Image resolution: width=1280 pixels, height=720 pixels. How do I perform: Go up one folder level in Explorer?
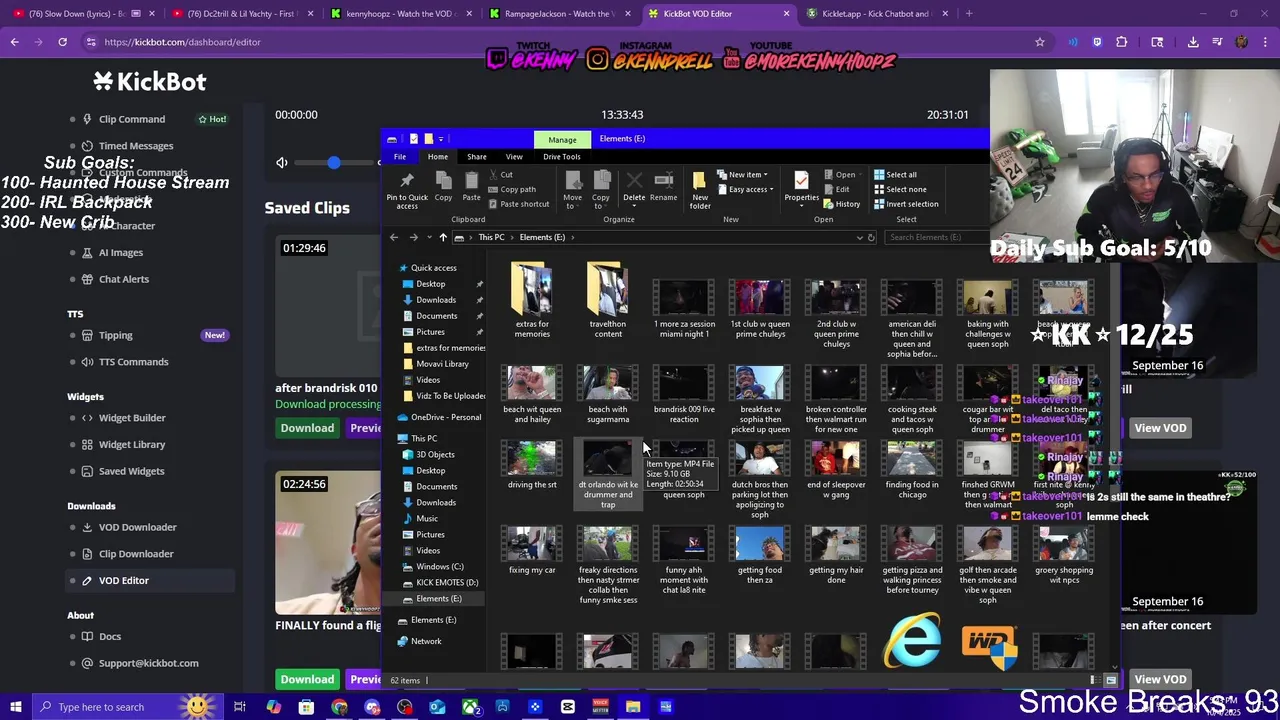coord(443,237)
